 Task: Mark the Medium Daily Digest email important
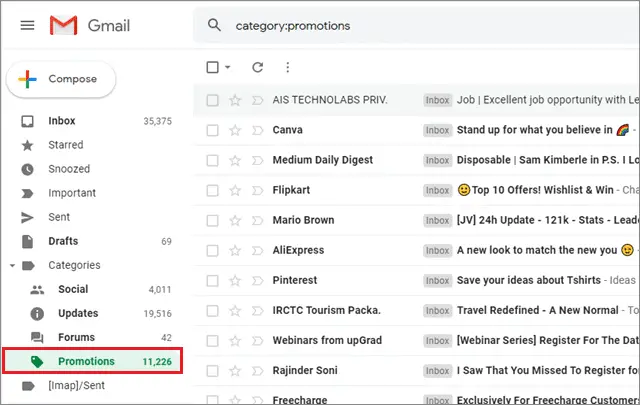click(258, 160)
